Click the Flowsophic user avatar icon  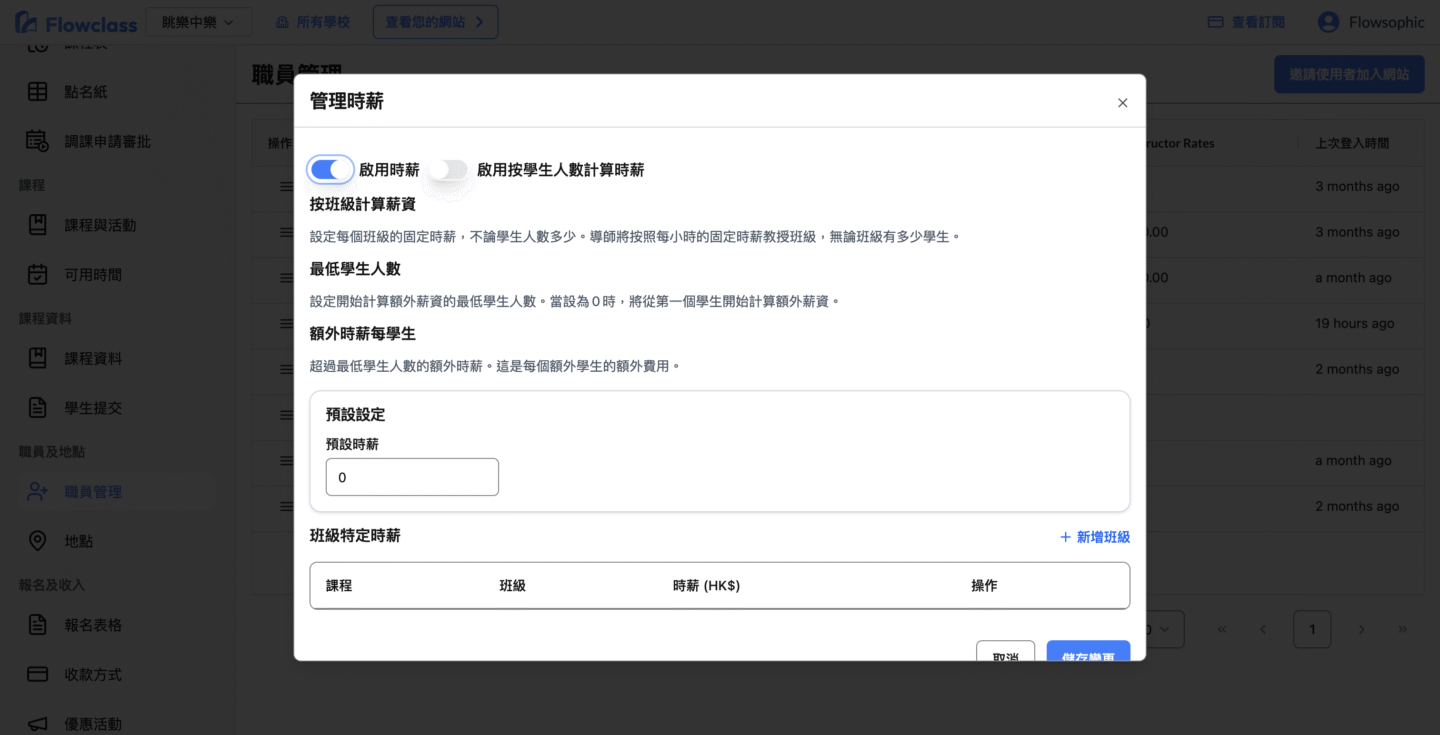pyautogui.click(x=1328, y=22)
